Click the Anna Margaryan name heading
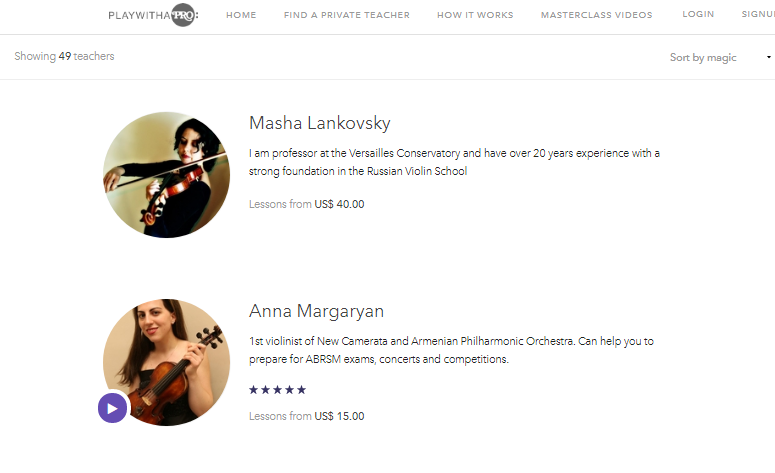This screenshot has height=473, width=775. point(316,311)
